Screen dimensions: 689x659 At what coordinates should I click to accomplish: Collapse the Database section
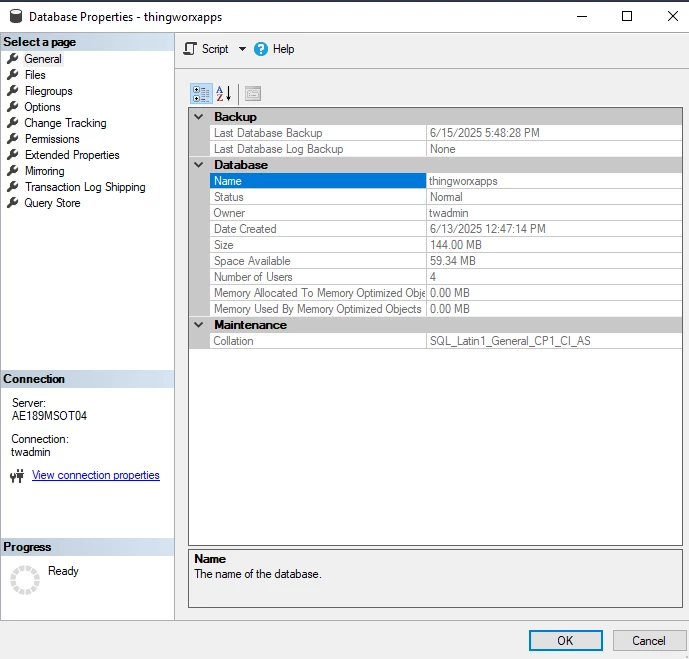(x=199, y=165)
